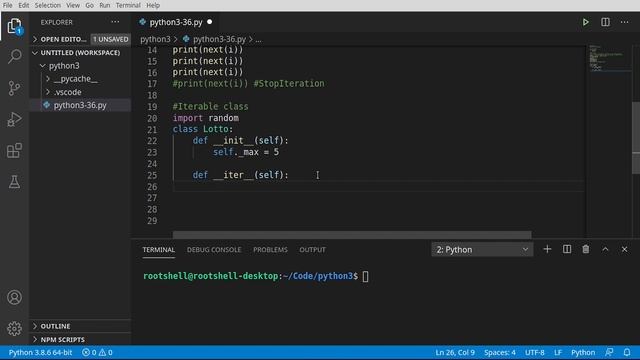Open the Terminal menu

(128, 5)
